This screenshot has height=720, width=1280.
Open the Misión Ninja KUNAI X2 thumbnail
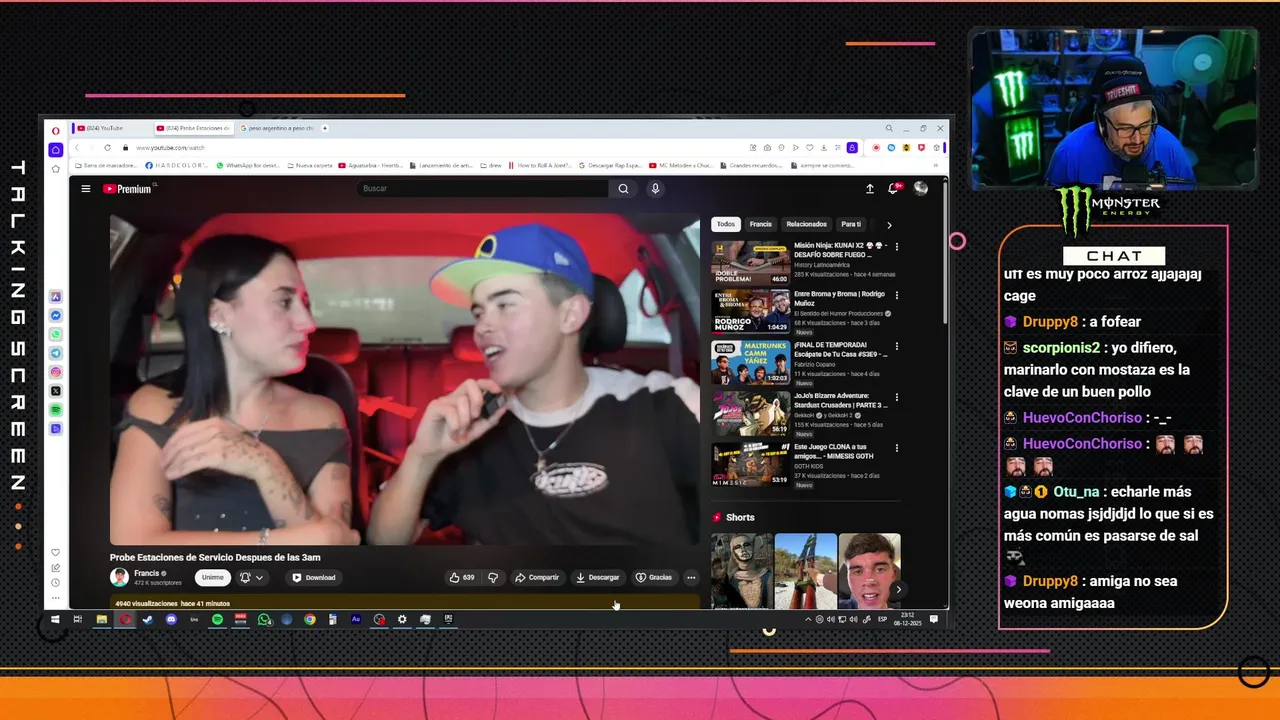(750, 262)
